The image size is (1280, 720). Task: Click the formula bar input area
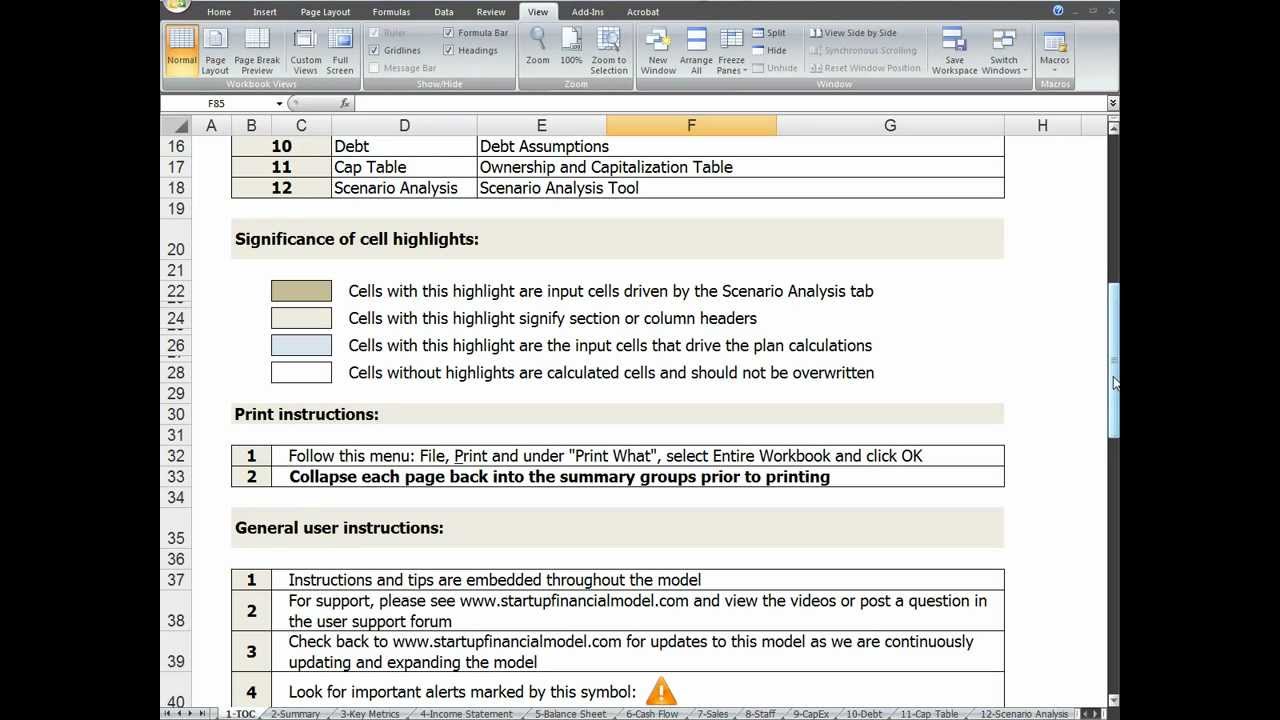tap(730, 103)
